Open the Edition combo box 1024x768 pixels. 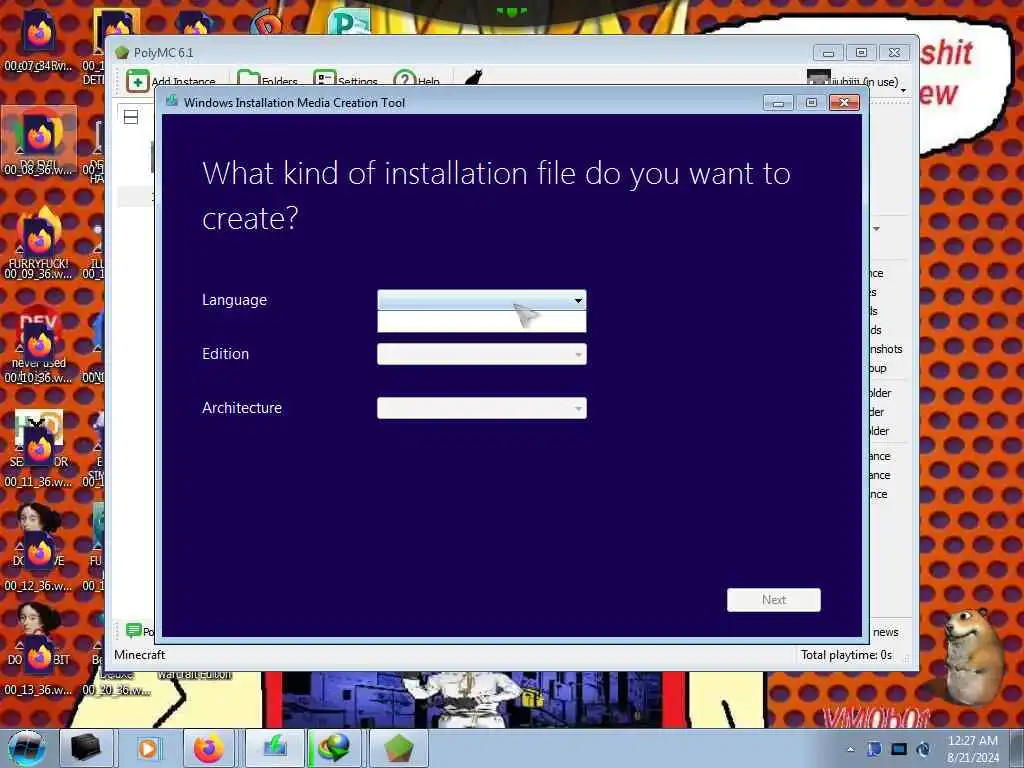[x=482, y=354]
